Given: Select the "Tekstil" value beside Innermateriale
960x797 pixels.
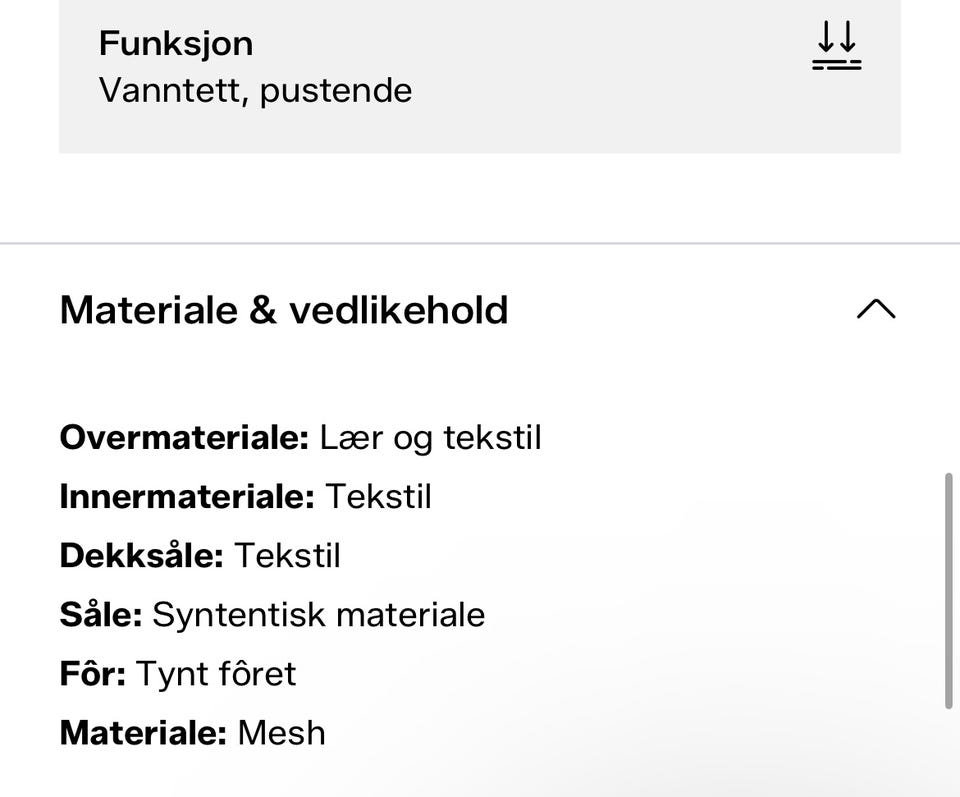Looking at the screenshot, I should point(379,496).
